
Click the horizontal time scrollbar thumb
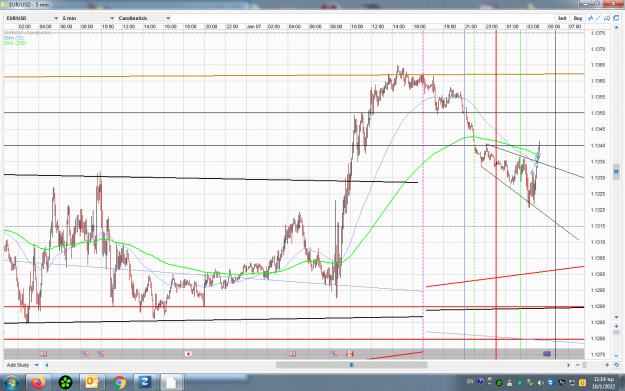click(352, 365)
